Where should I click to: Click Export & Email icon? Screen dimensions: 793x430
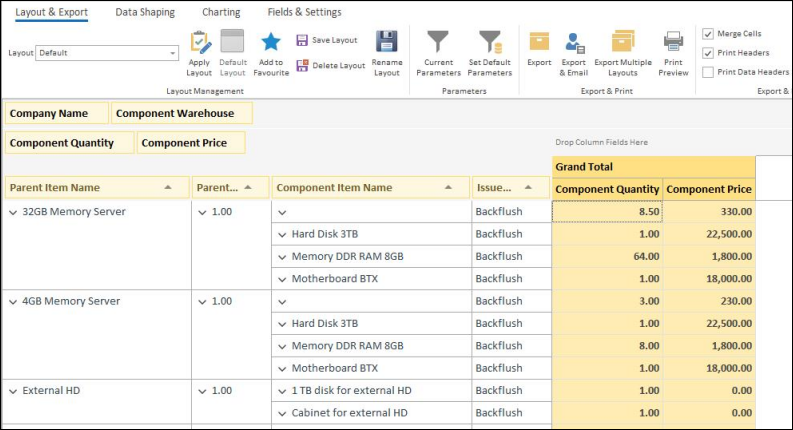tap(574, 43)
